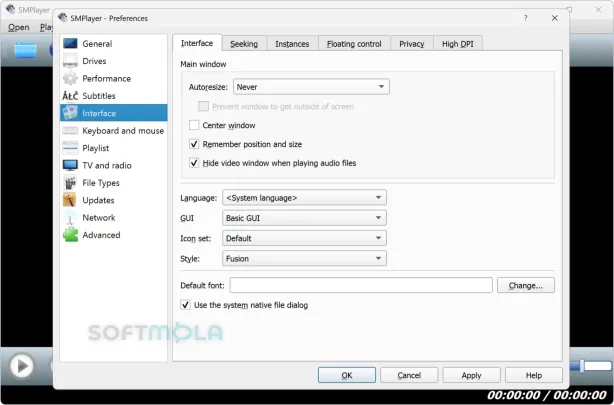This screenshot has height=405, width=614.
Task: Select the Updates section icon
Action: coord(69,200)
